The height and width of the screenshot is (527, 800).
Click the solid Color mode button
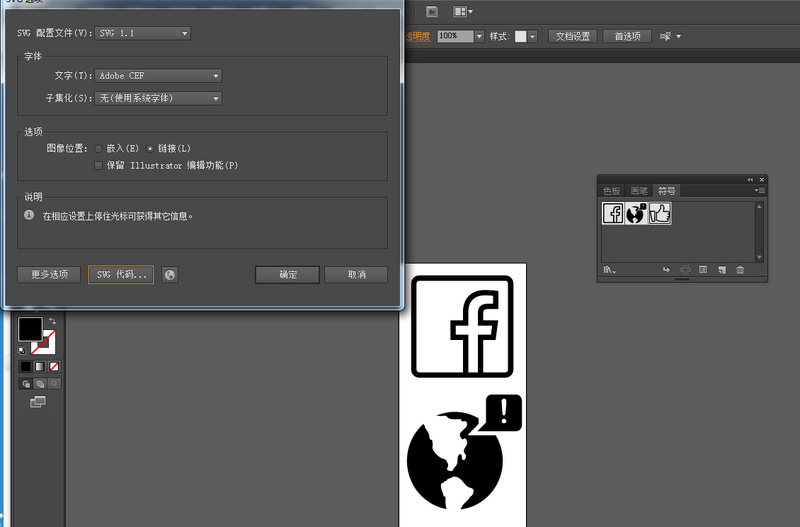point(26,366)
